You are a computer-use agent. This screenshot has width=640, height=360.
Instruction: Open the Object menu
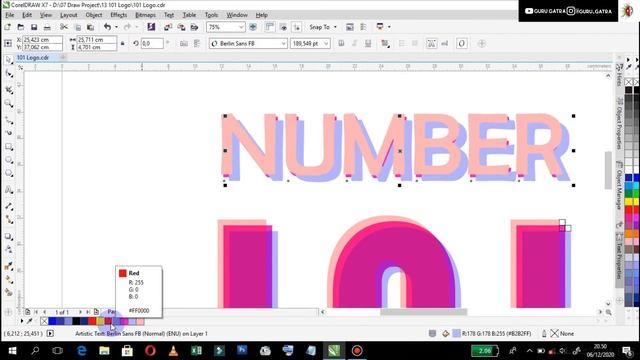(94, 15)
